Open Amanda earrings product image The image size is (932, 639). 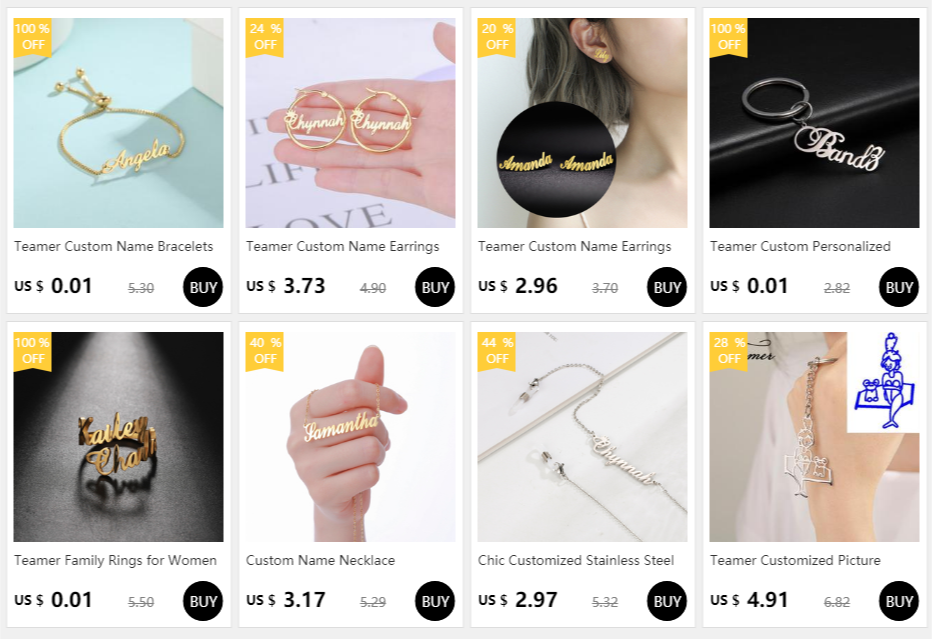[x=582, y=122]
